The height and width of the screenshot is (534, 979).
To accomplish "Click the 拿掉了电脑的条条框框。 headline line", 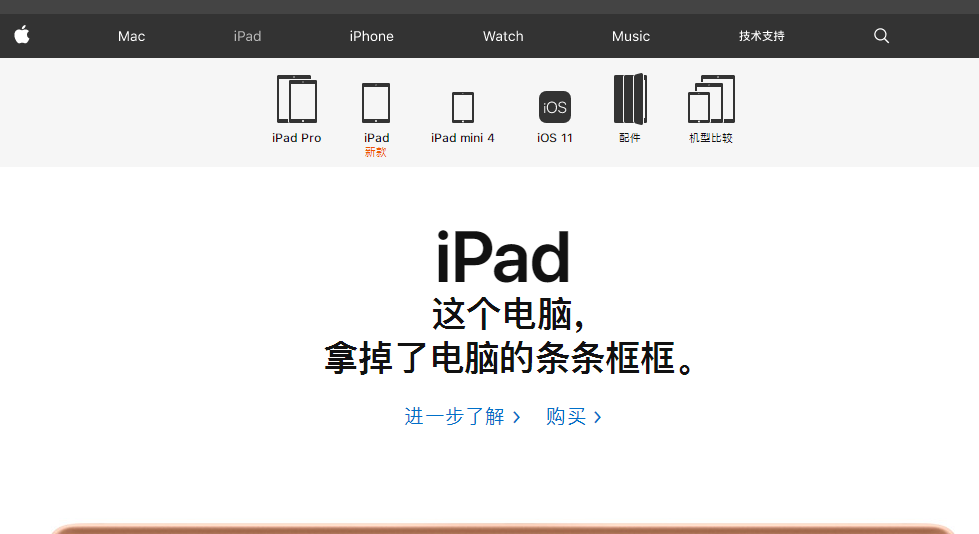I will click(x=509, y=358).
